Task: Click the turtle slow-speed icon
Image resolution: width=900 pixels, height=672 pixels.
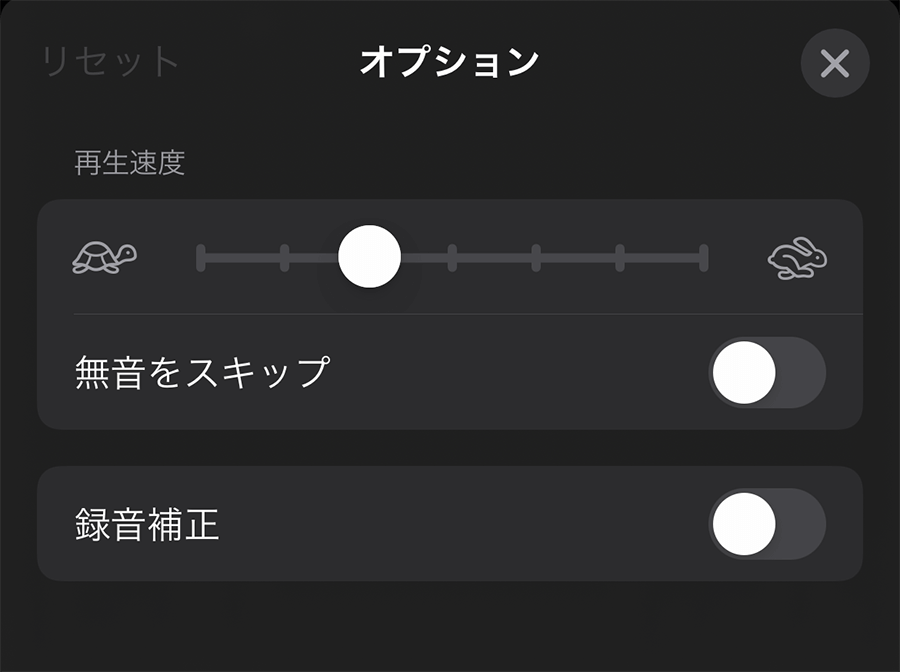Action: [x=104, y=258]
